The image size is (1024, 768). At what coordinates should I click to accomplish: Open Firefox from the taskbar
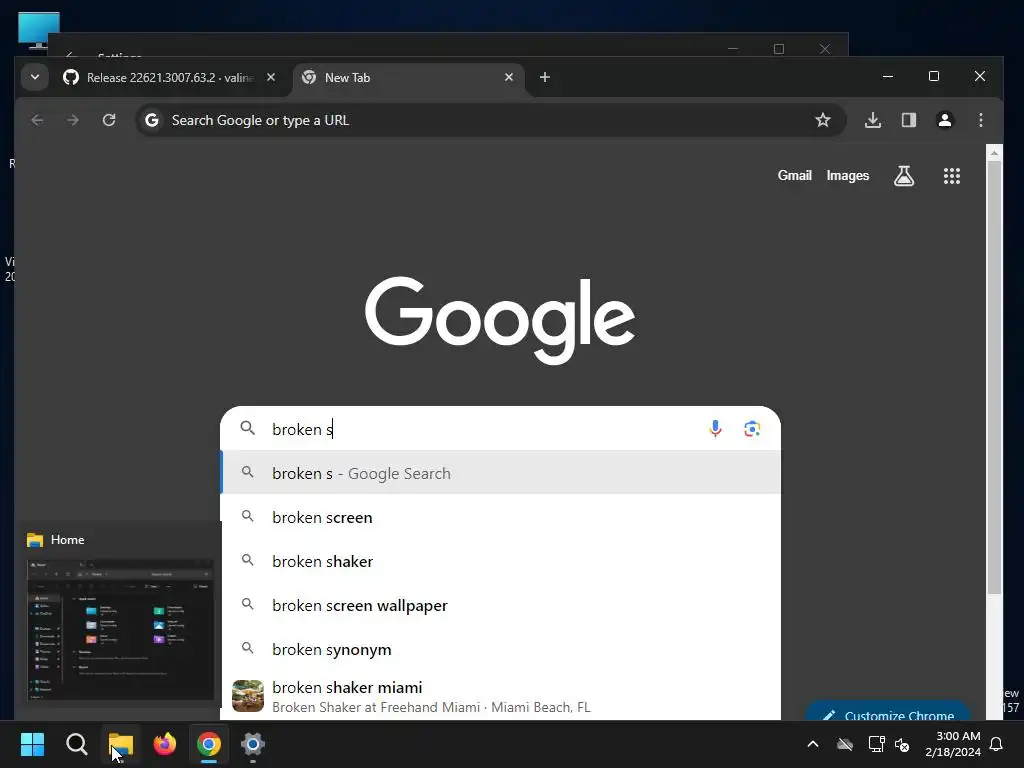[165, 744]
